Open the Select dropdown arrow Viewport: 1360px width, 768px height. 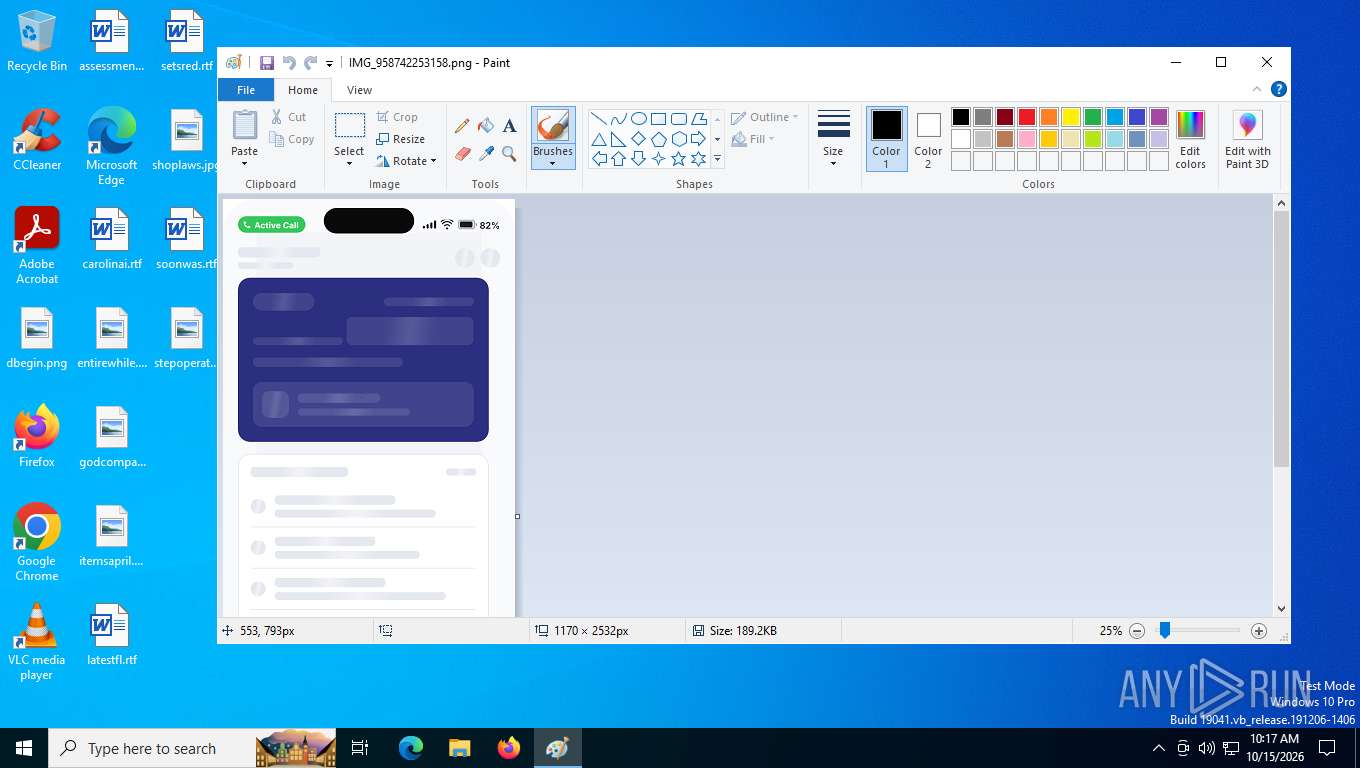[349, 164]
